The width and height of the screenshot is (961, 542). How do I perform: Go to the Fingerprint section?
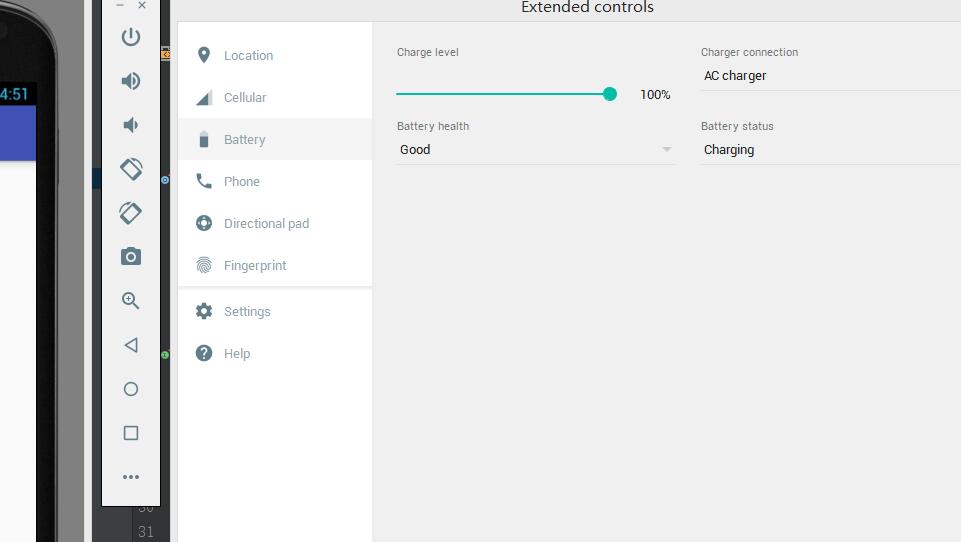pos(255,266)
